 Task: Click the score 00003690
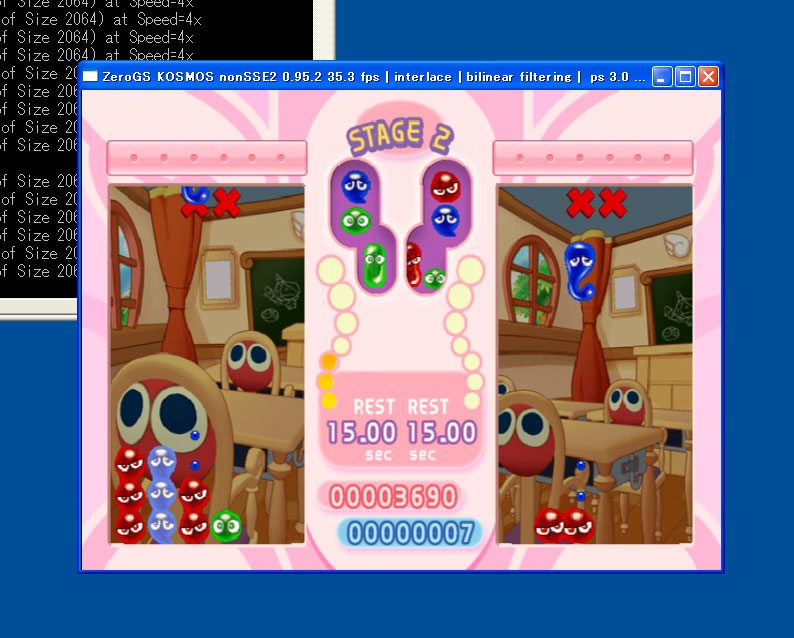coord(393,497)
